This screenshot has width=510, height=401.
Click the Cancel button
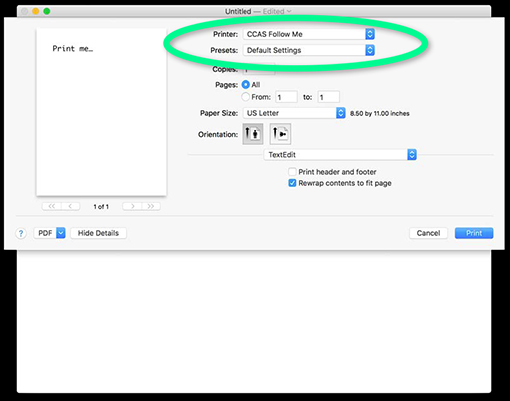pos(428,233)
